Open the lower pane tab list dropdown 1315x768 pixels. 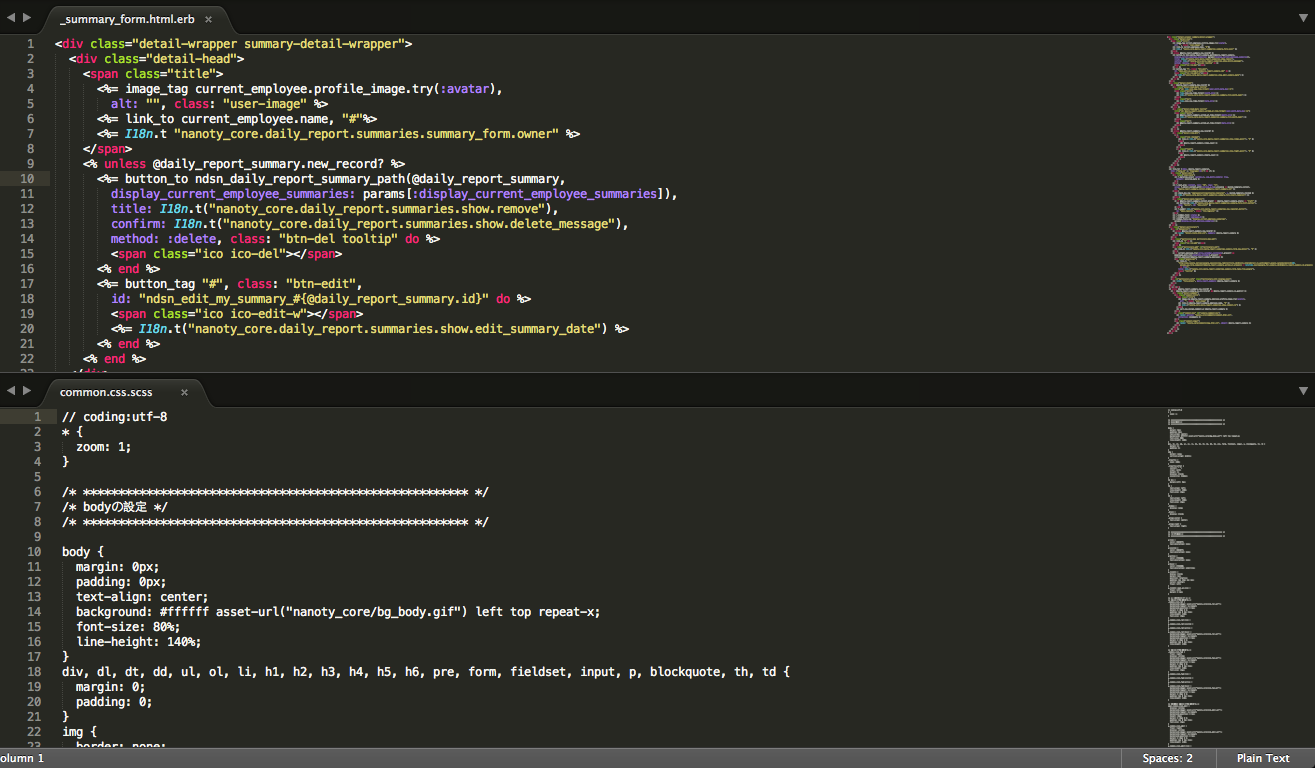pyautogui.click(x=1303, y=391)
